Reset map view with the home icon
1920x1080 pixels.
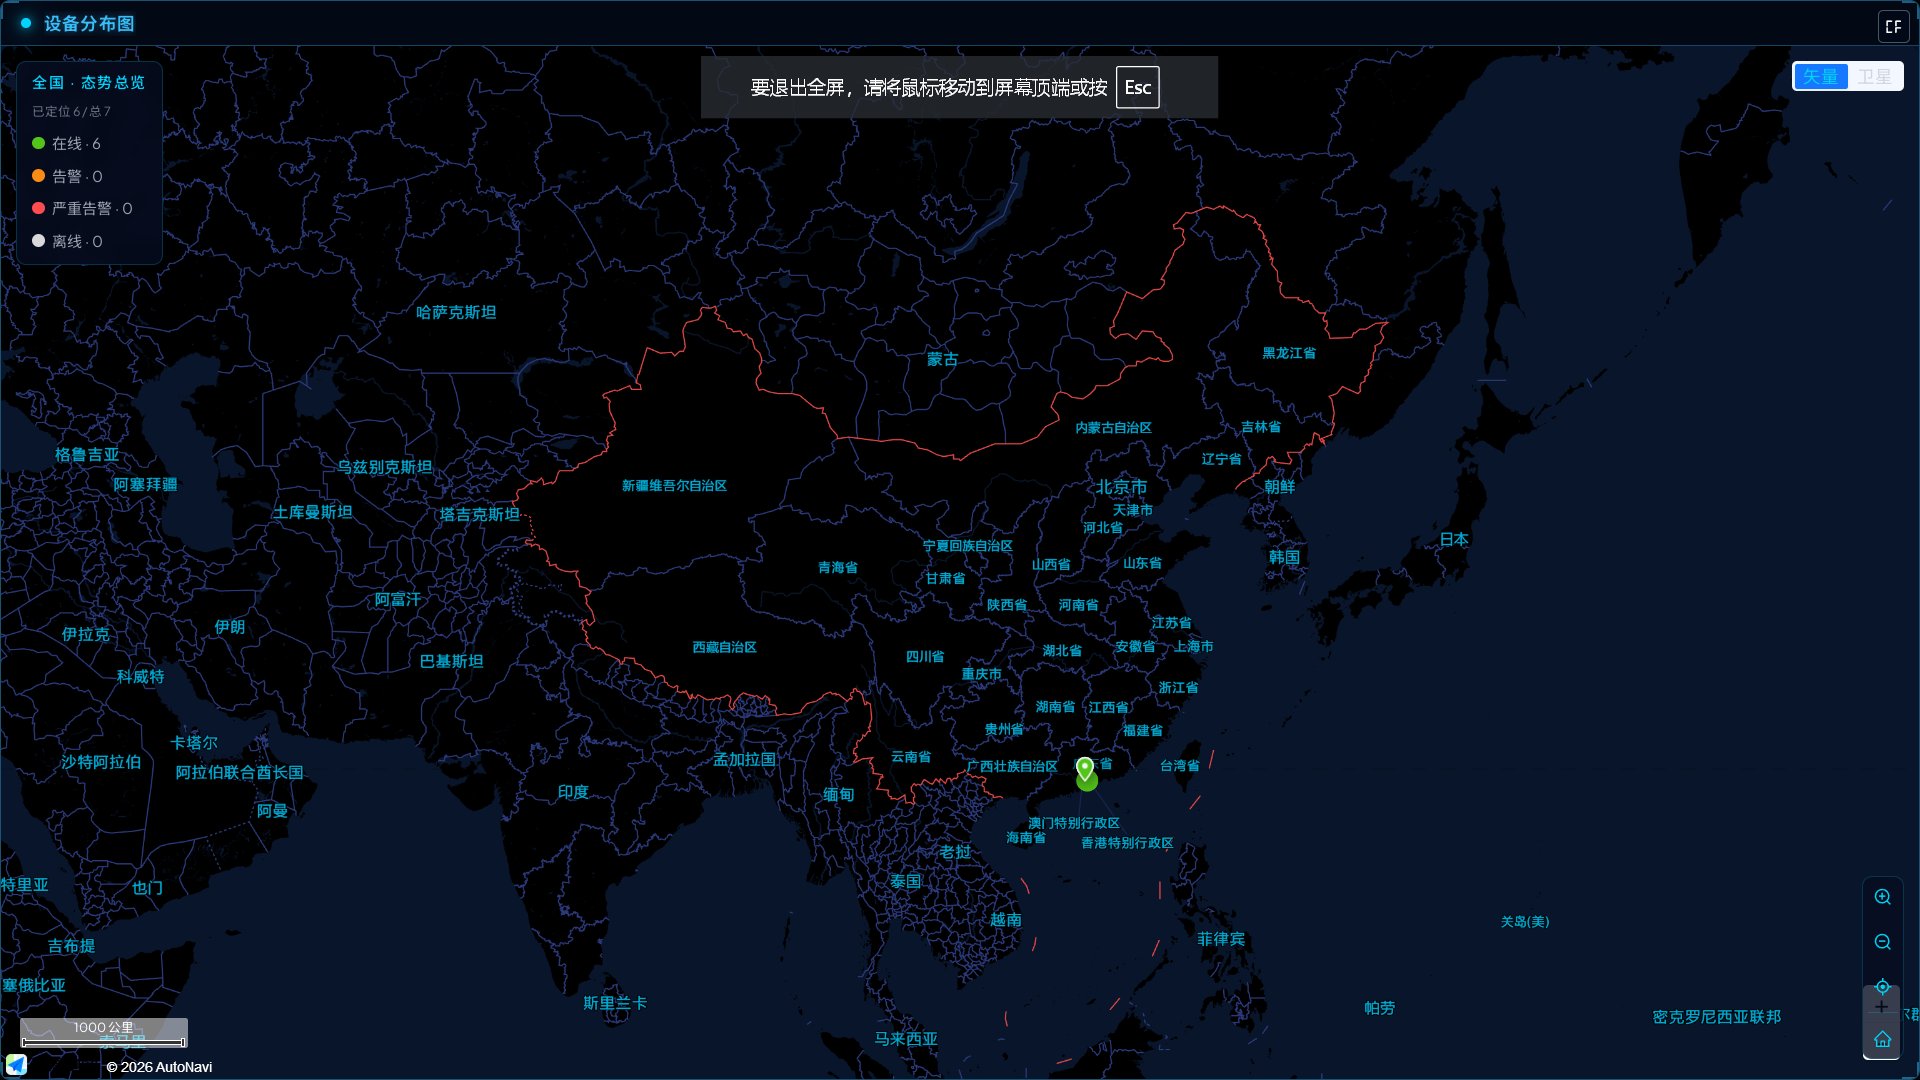pos(1882,1039)
